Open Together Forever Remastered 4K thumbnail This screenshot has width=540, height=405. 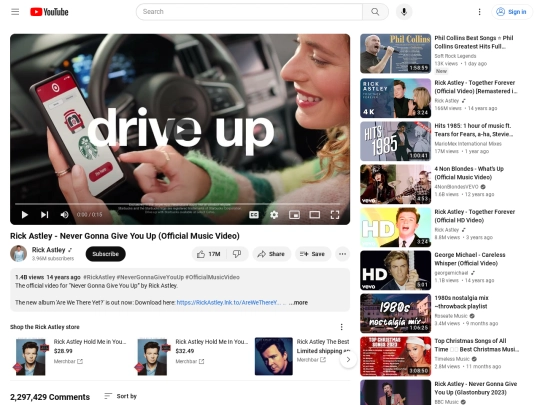tap(395, 98)
